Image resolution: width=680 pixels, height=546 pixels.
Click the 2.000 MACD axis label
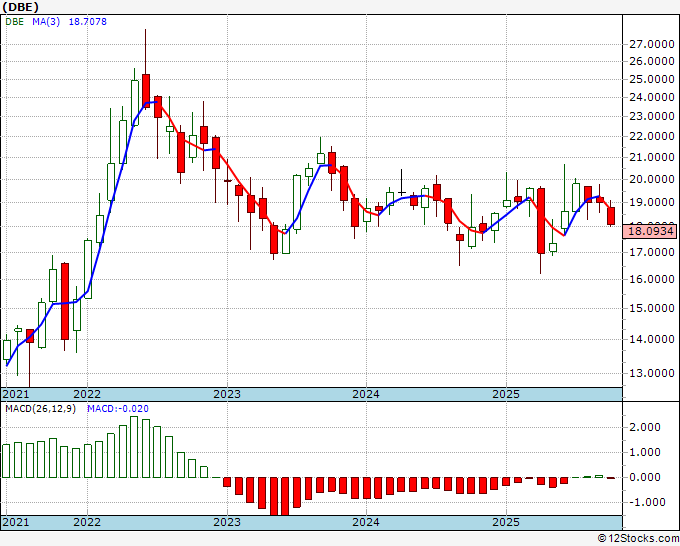click(x=644, y=427)
